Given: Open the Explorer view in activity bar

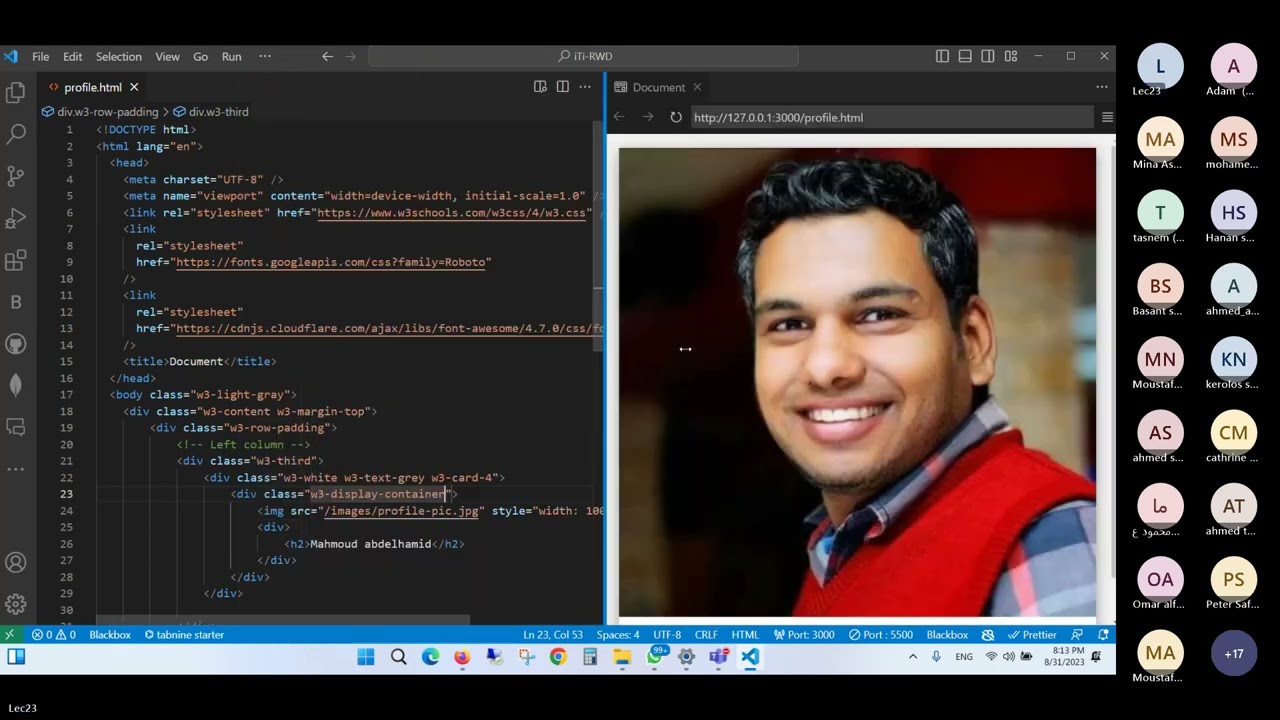Looking at the screenshot, I should (16, 93).
